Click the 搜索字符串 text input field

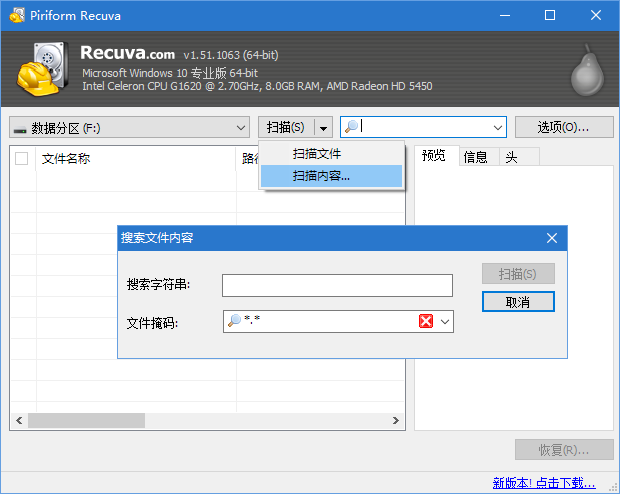click(337, 286)
